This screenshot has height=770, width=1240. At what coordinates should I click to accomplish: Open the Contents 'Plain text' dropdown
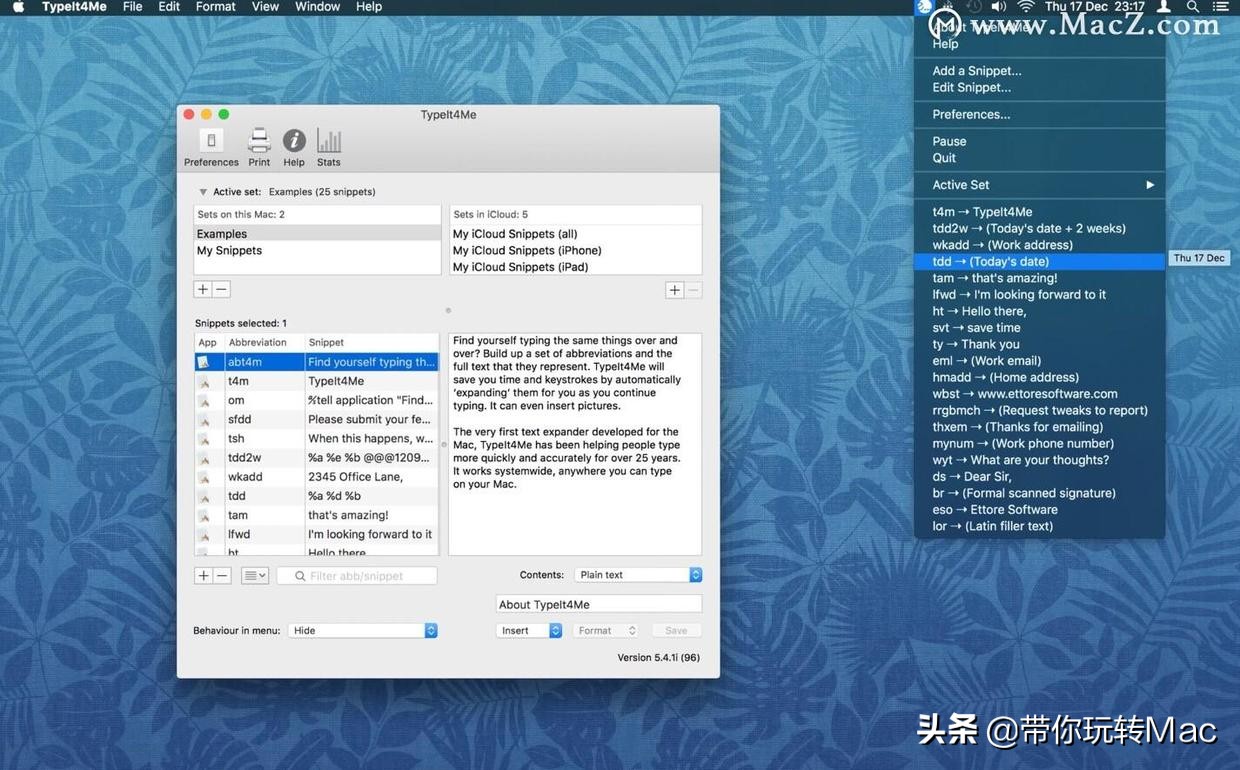637,574
